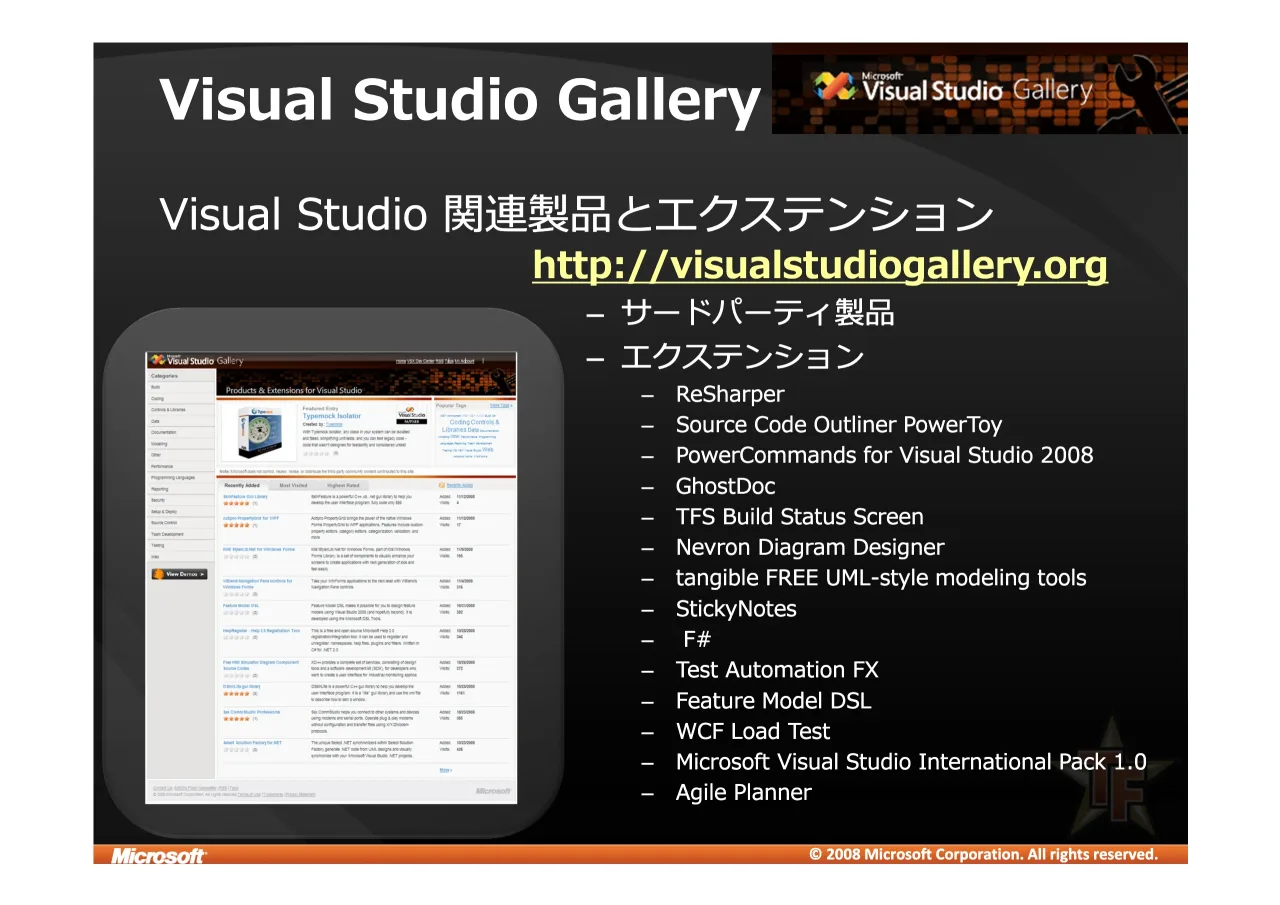Click the Visual Studio partner badge
Viewport: 1280px width, 905px height.
412,415
